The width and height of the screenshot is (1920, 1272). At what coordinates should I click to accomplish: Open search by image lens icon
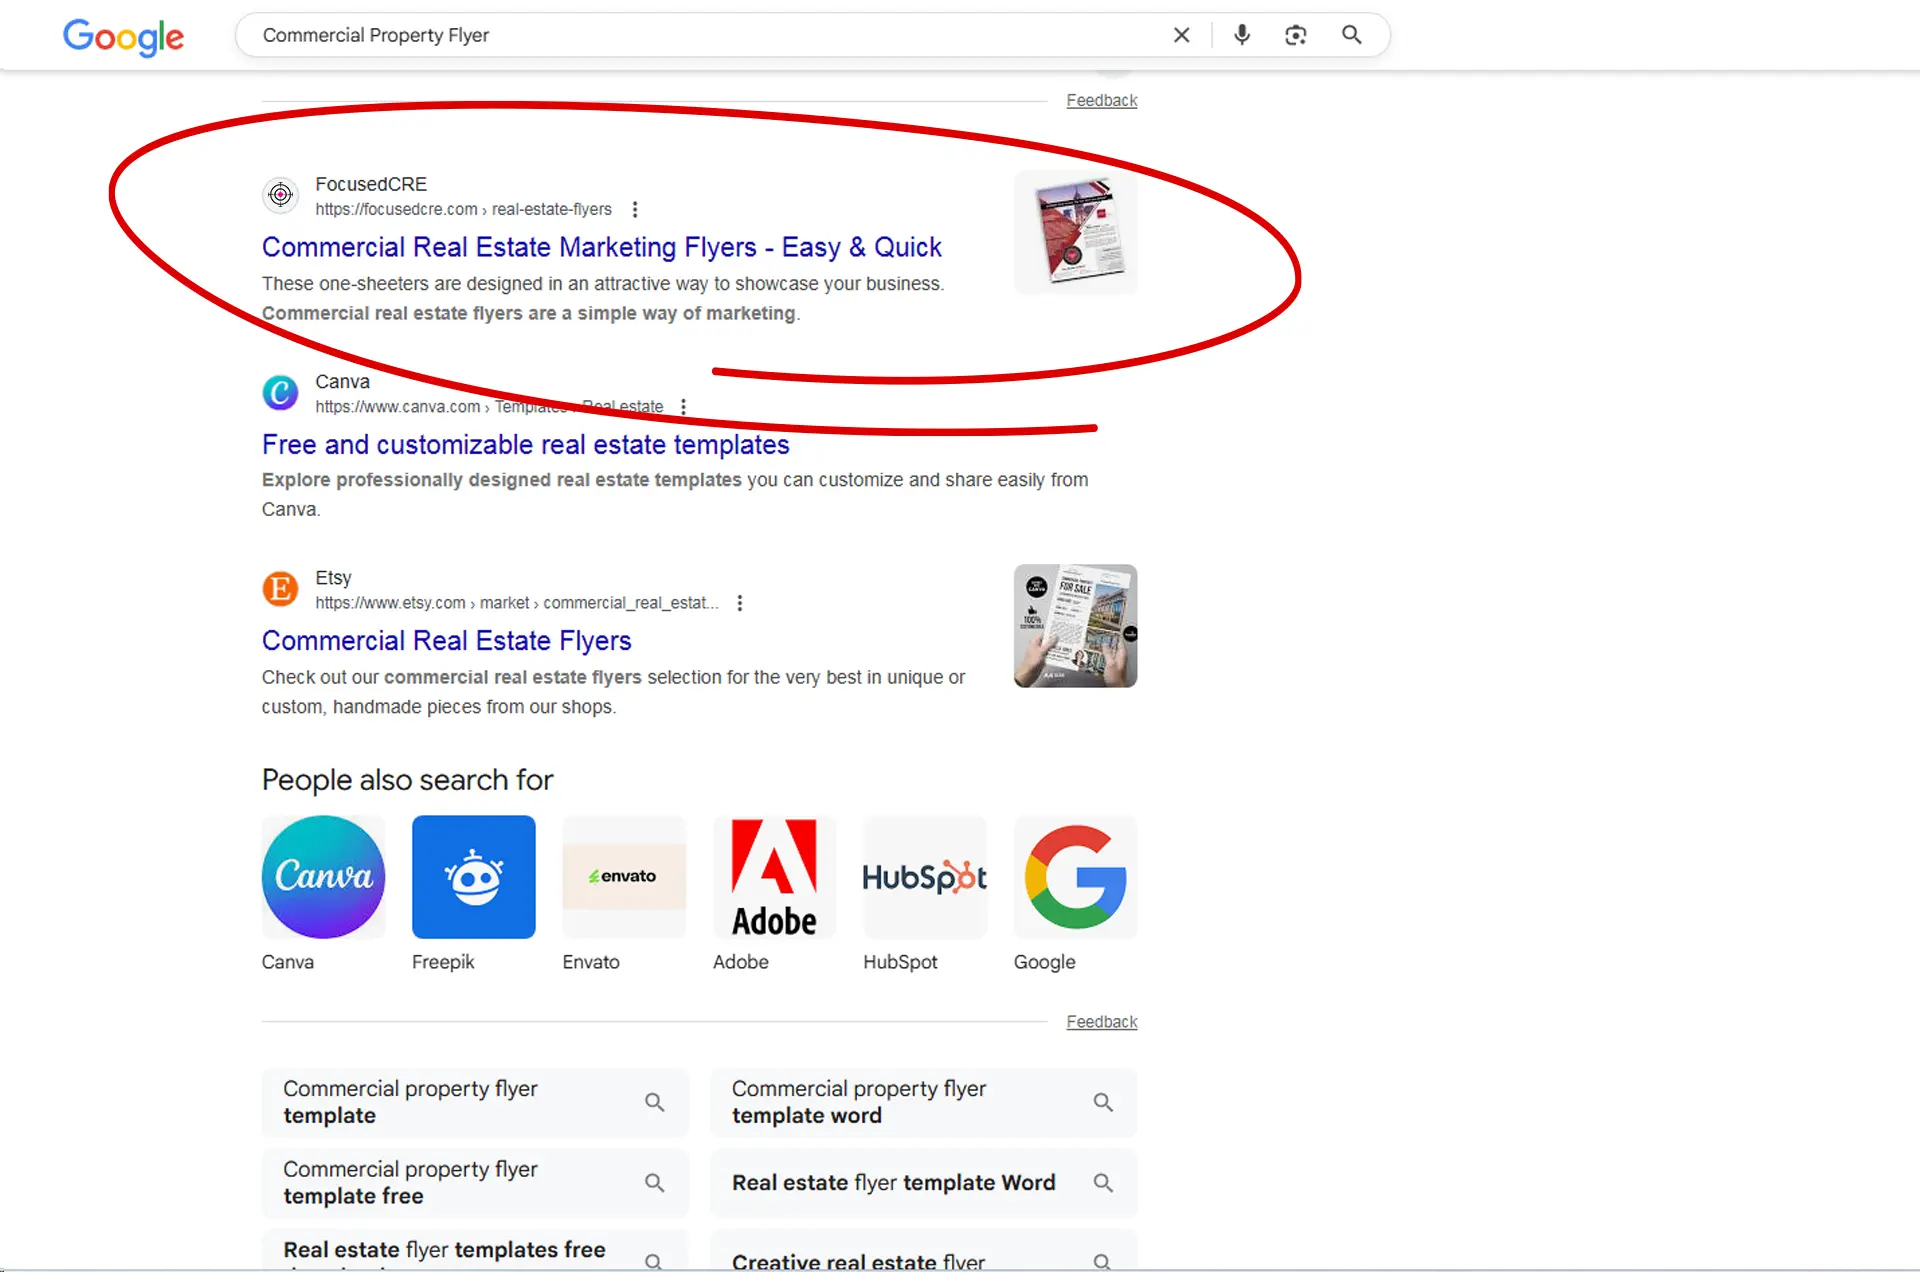[x=1295, y=35]
